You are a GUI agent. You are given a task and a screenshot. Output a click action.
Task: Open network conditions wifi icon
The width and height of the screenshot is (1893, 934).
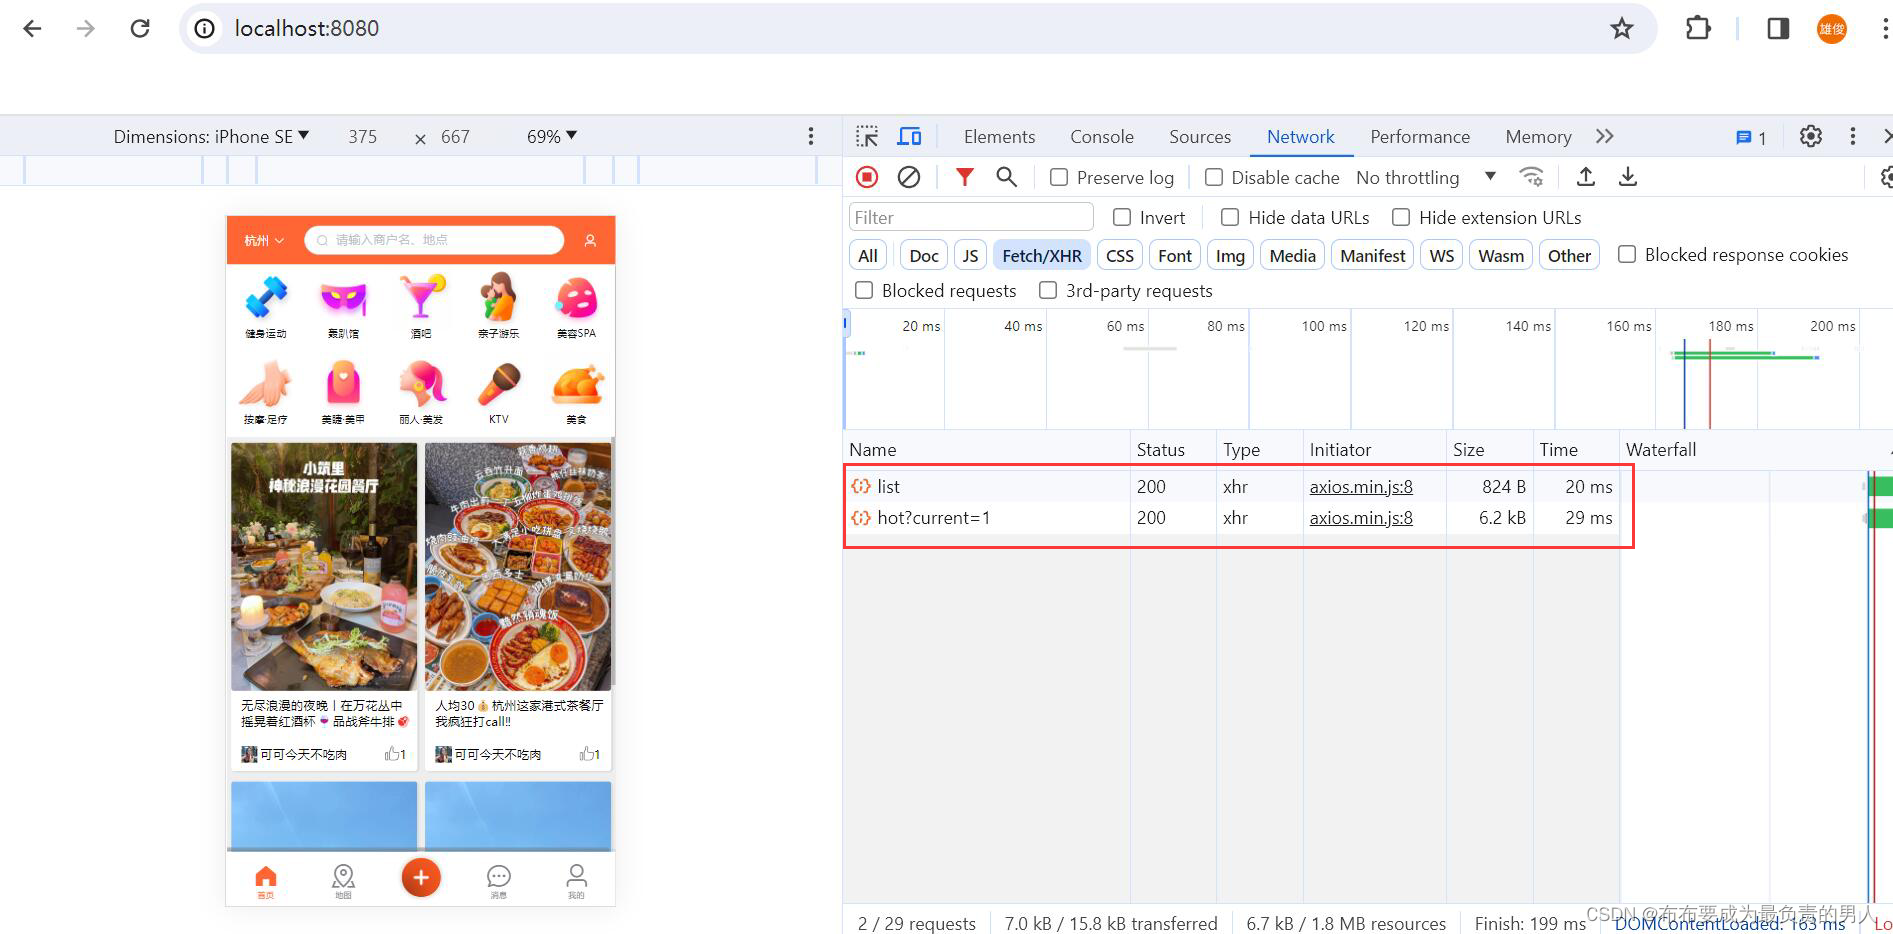point(1531,177)
